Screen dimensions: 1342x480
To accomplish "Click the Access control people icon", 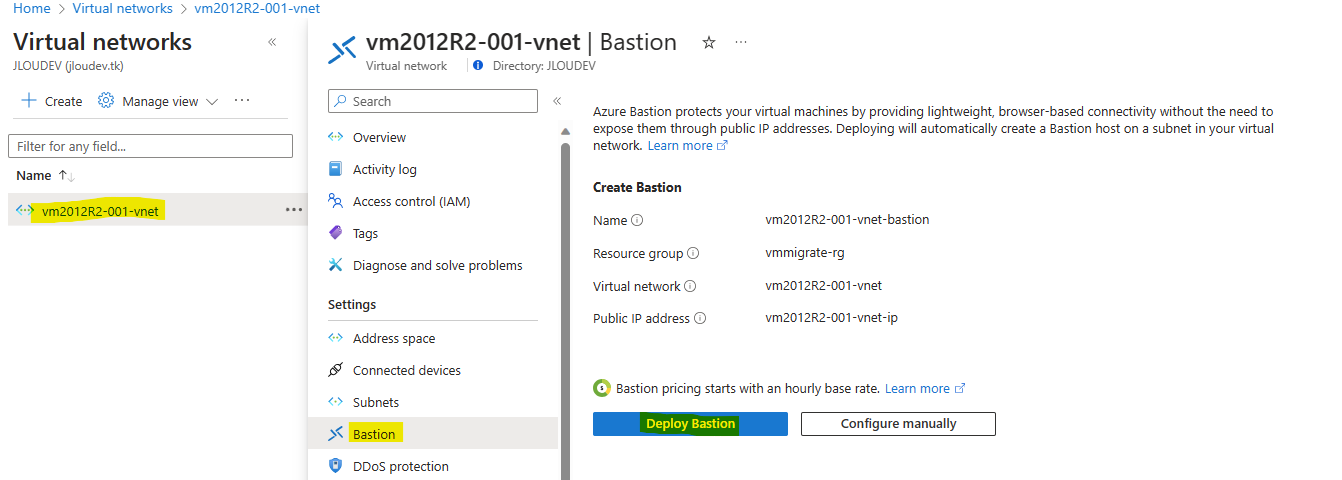I will [x=336, y=201].
